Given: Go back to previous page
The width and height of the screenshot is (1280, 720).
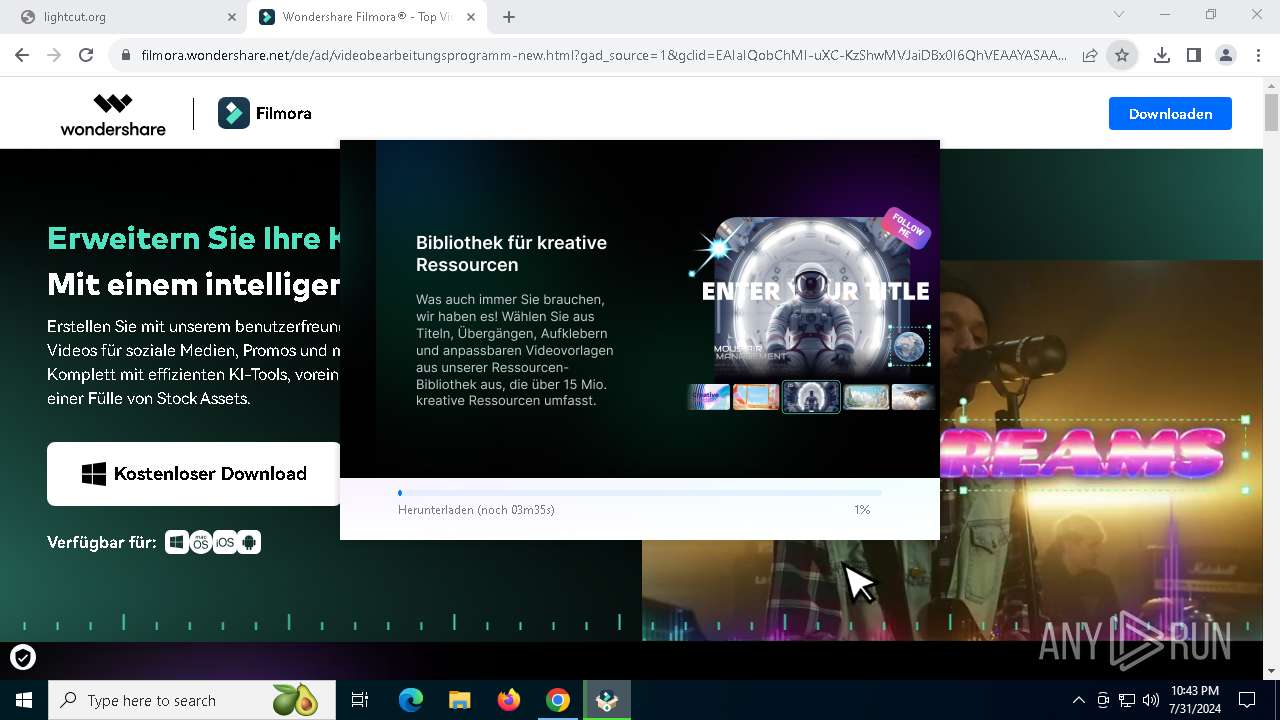Looking at the screenshot, I should click(22, 56).
